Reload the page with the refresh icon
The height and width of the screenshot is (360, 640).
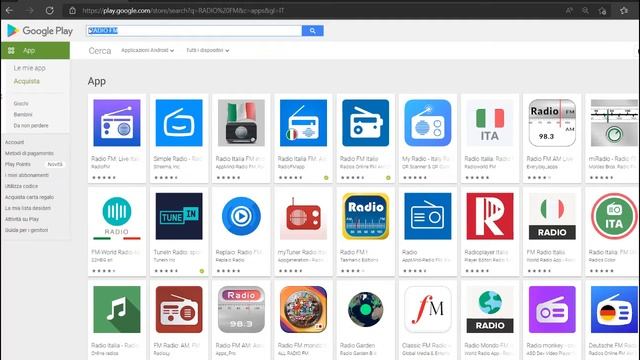pyautogui.click(x=49, y=10)
